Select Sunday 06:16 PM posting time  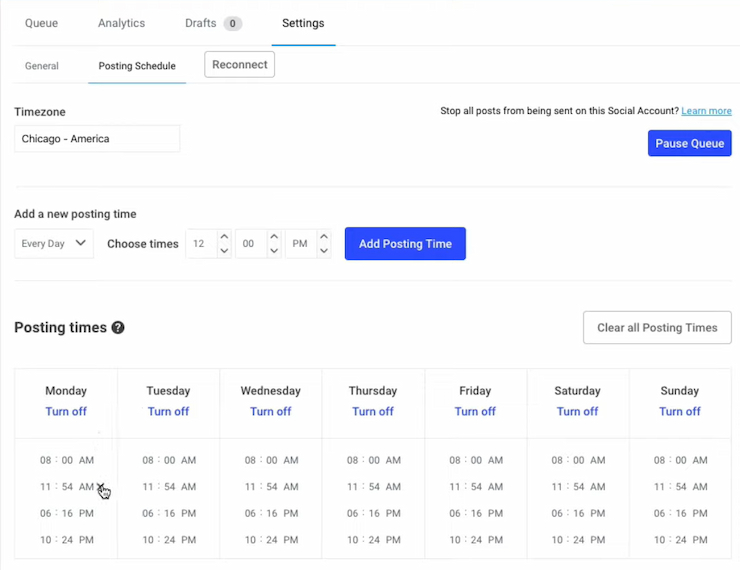coord(681,513)
